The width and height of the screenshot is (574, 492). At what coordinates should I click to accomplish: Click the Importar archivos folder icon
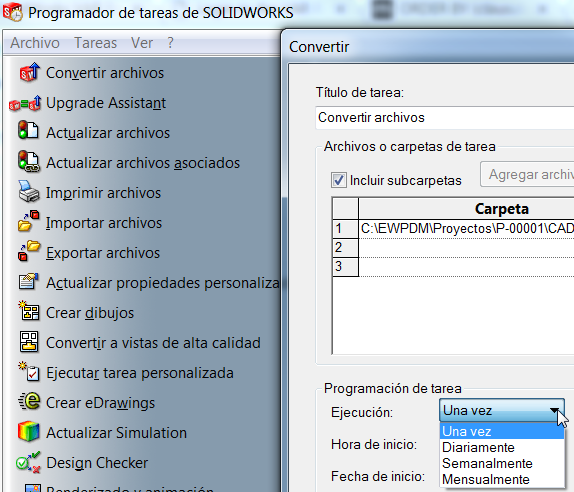click(x=29, y=221)
